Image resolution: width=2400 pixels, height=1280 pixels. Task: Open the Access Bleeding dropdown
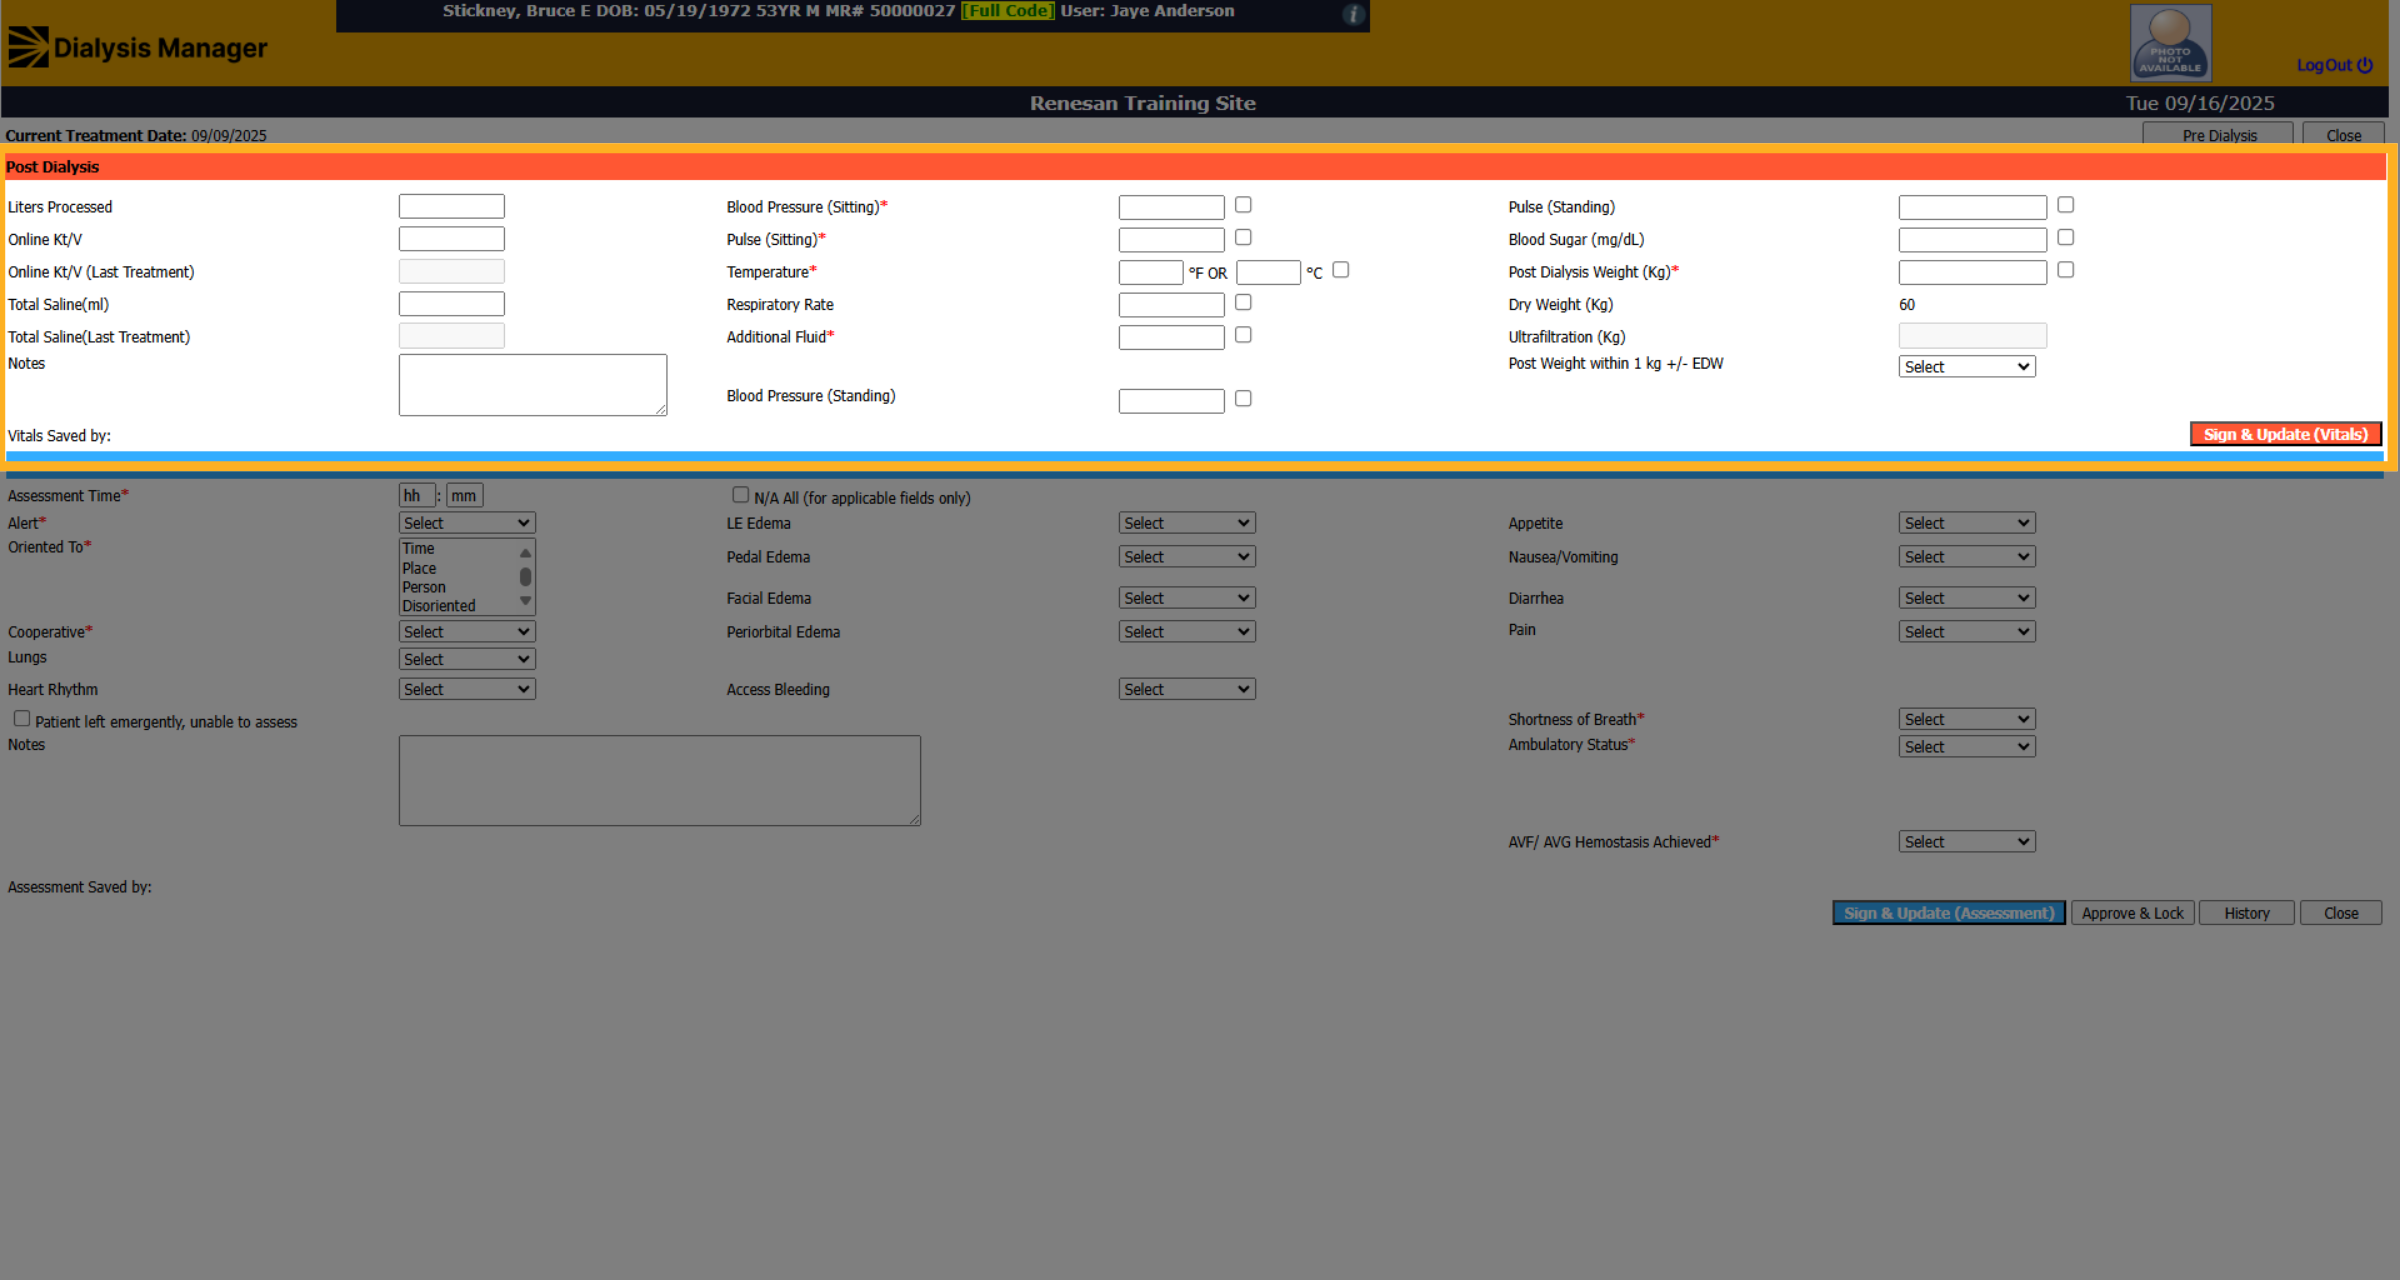coord(1187,689)
